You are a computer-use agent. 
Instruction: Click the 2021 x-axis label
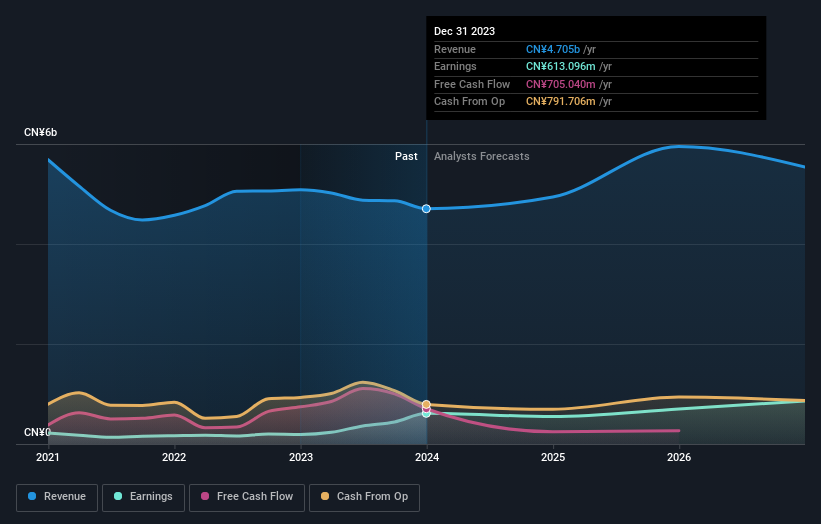[48, 458]
